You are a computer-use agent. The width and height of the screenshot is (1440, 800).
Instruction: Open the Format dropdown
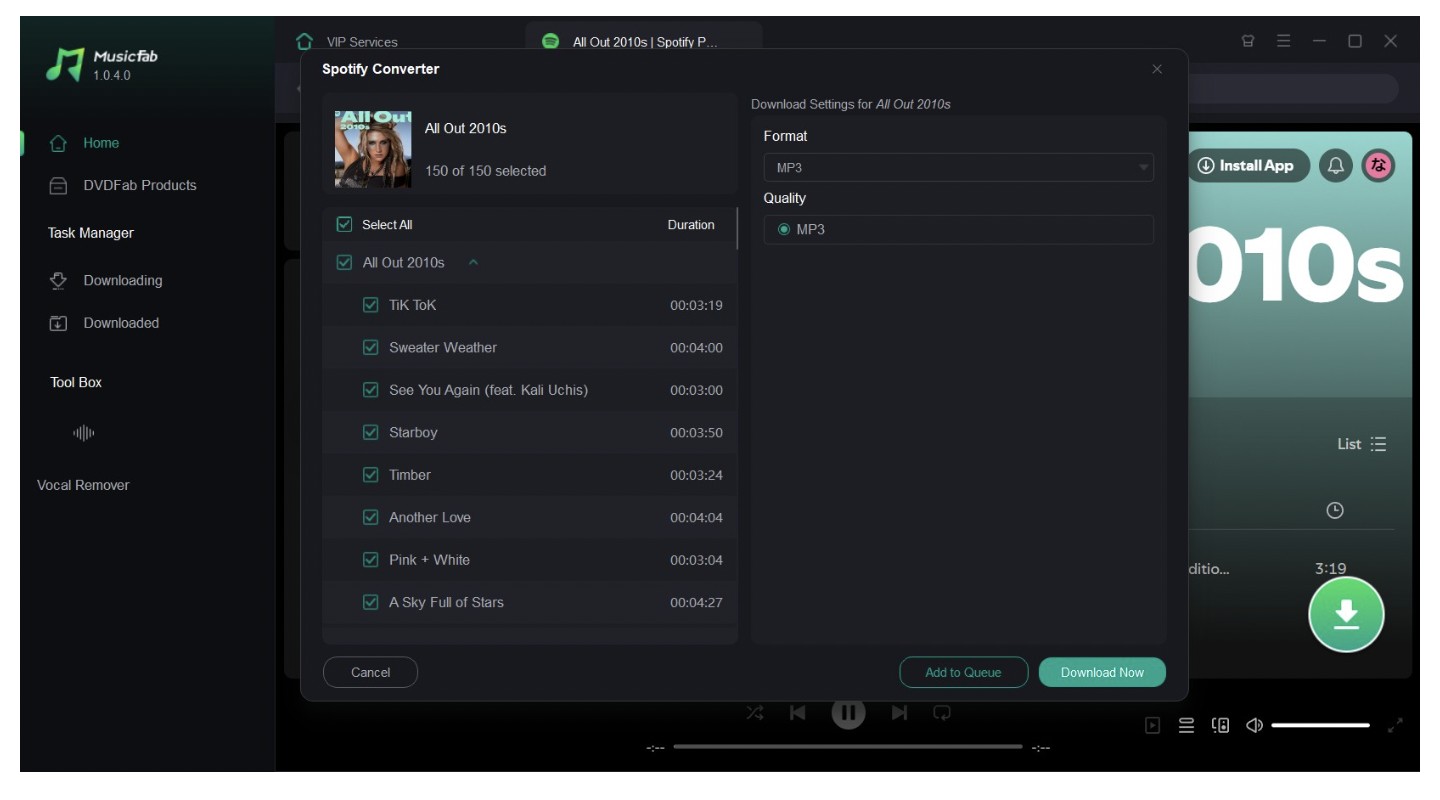tap(958, 168)
